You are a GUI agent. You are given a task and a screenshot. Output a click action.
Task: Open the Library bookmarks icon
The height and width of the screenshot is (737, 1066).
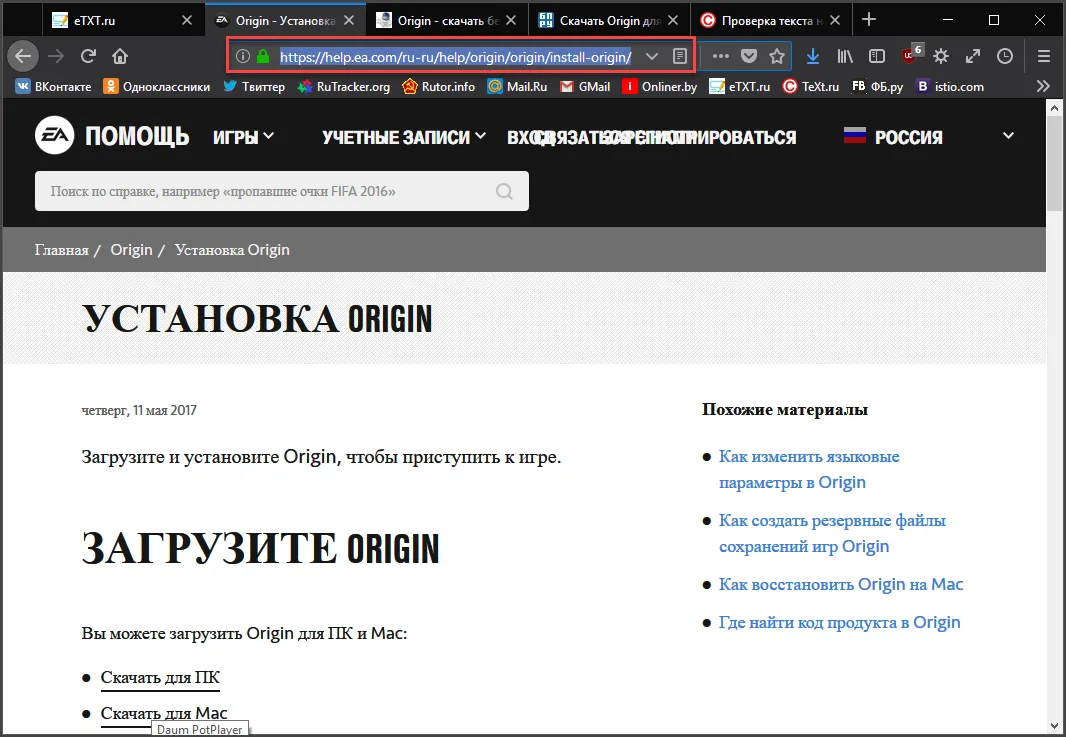click(x=845, y=56)
